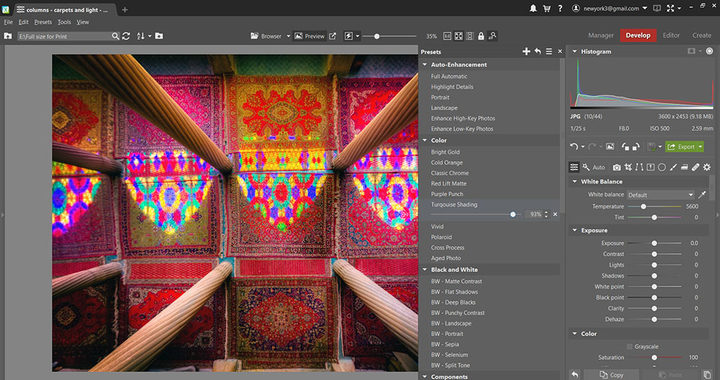Add a new preset with plus icon
The width and height of the screenshot is (720, 380).
[526, 51]
